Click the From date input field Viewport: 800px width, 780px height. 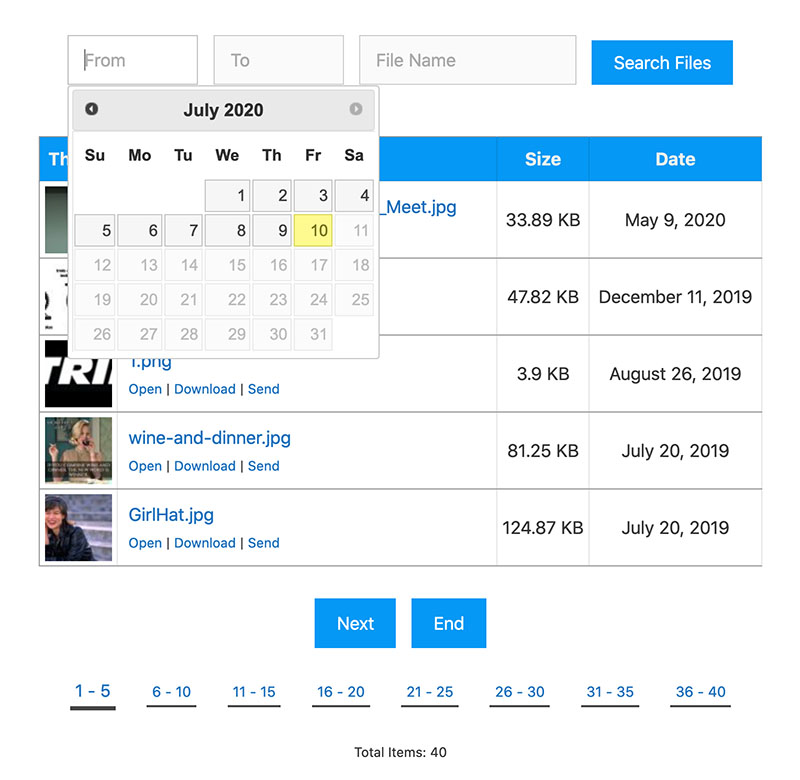point(133,60)
